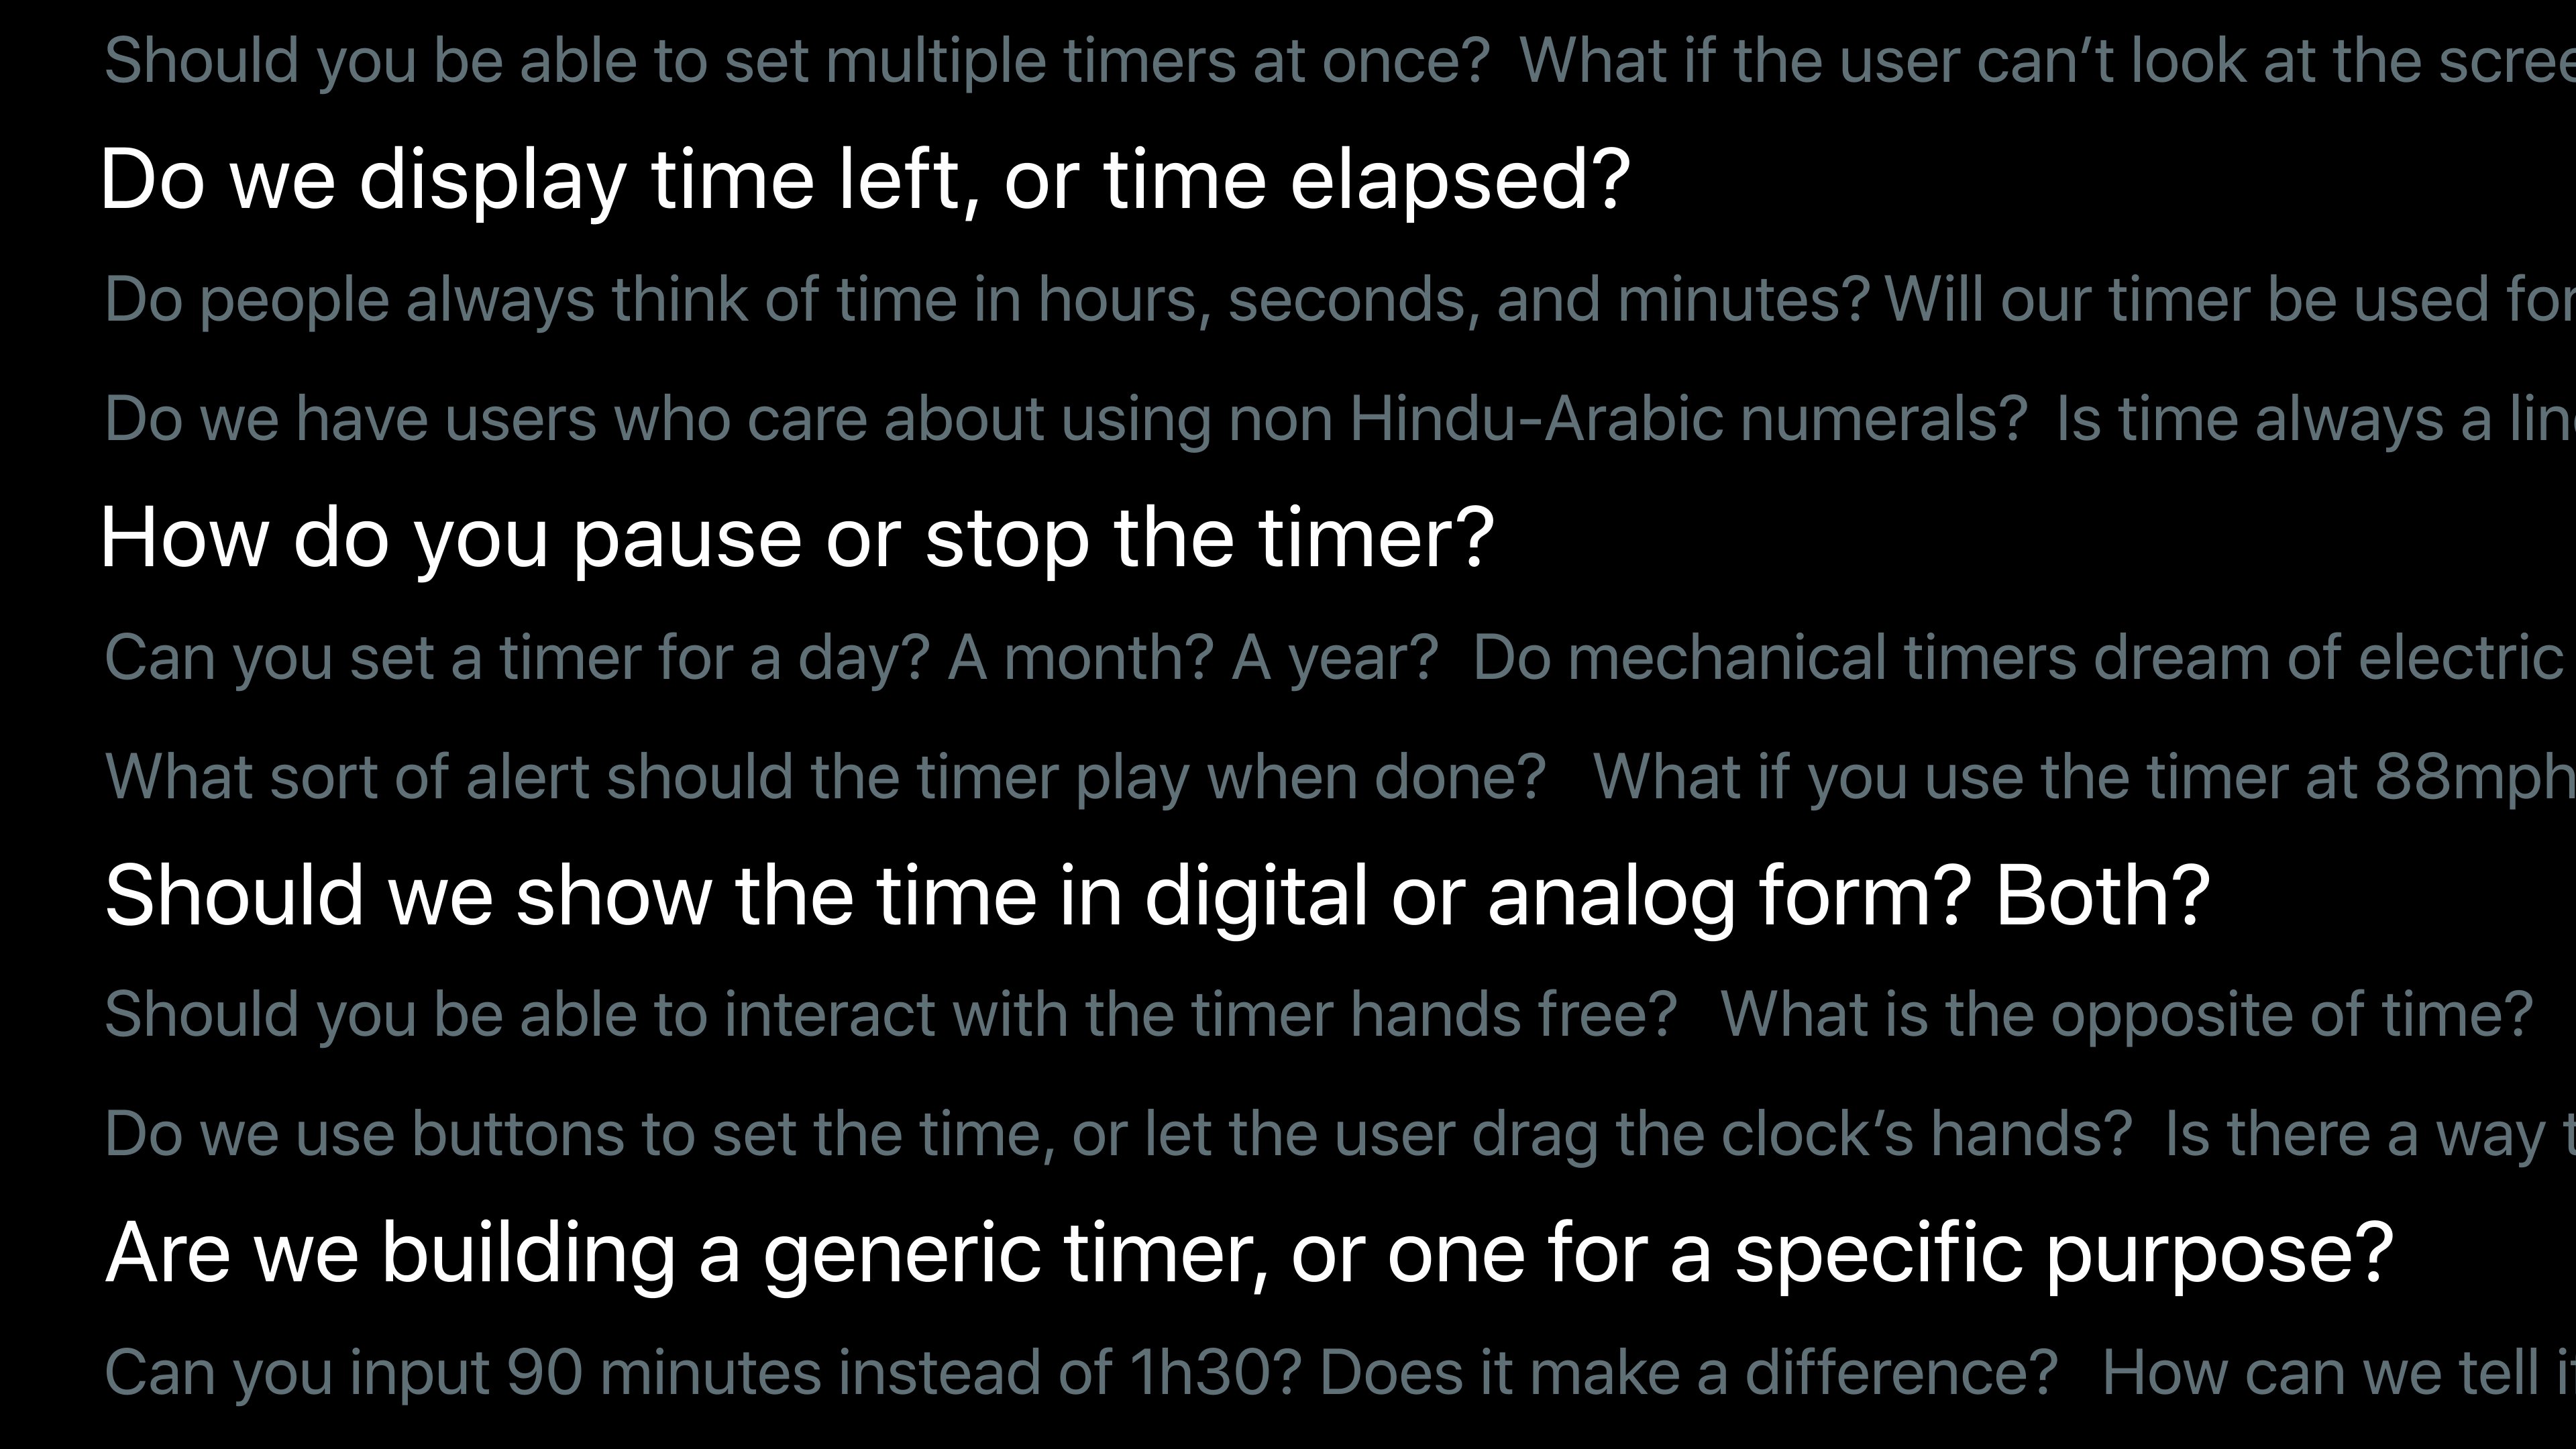Click the question about the alert sound when done

[825, 777]
